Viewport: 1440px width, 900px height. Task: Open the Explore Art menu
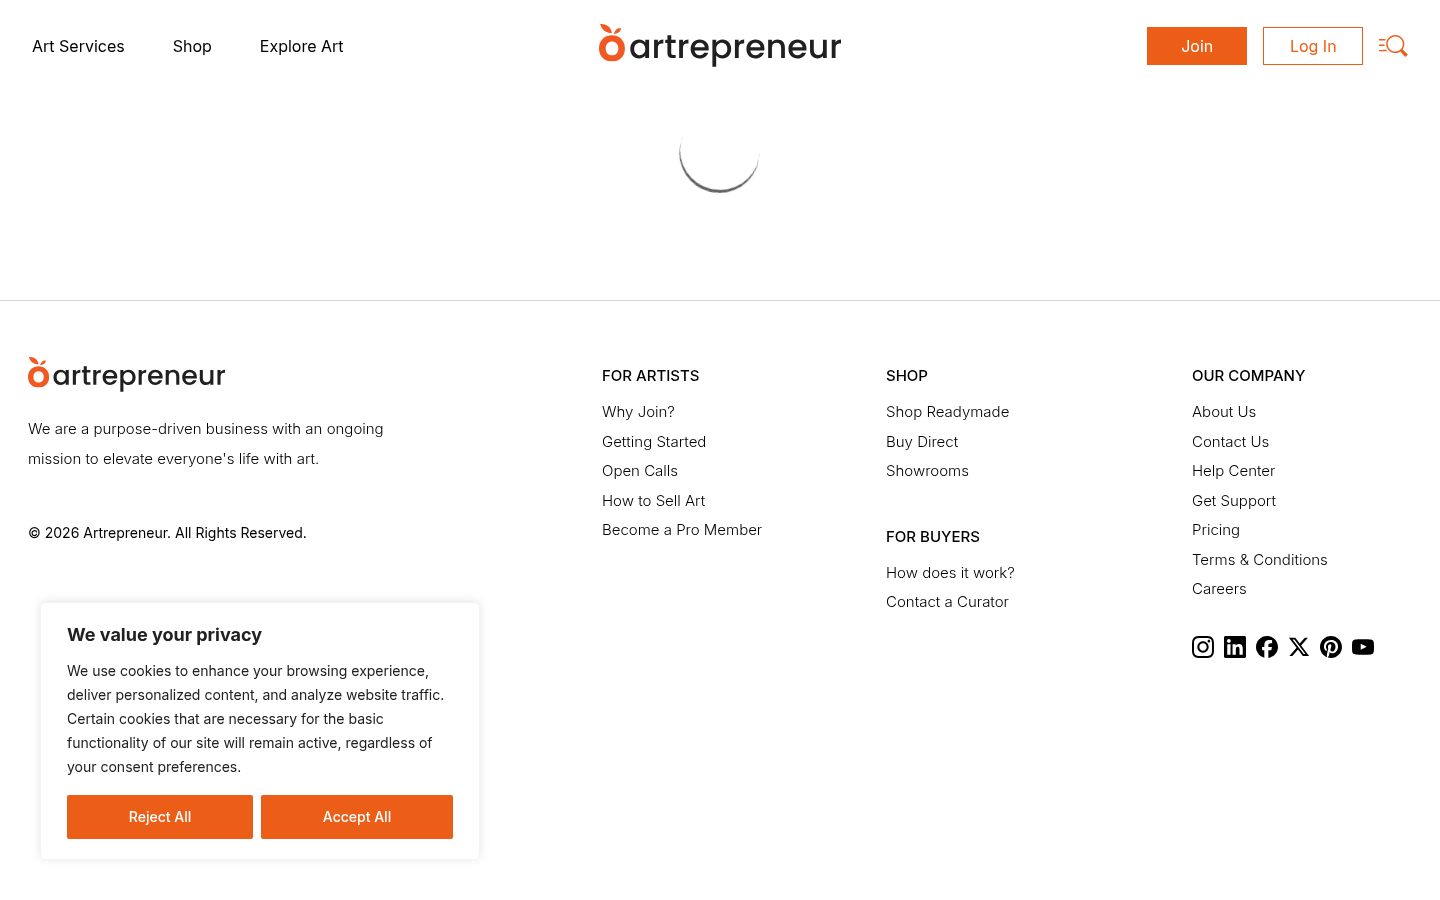[301, 46]
